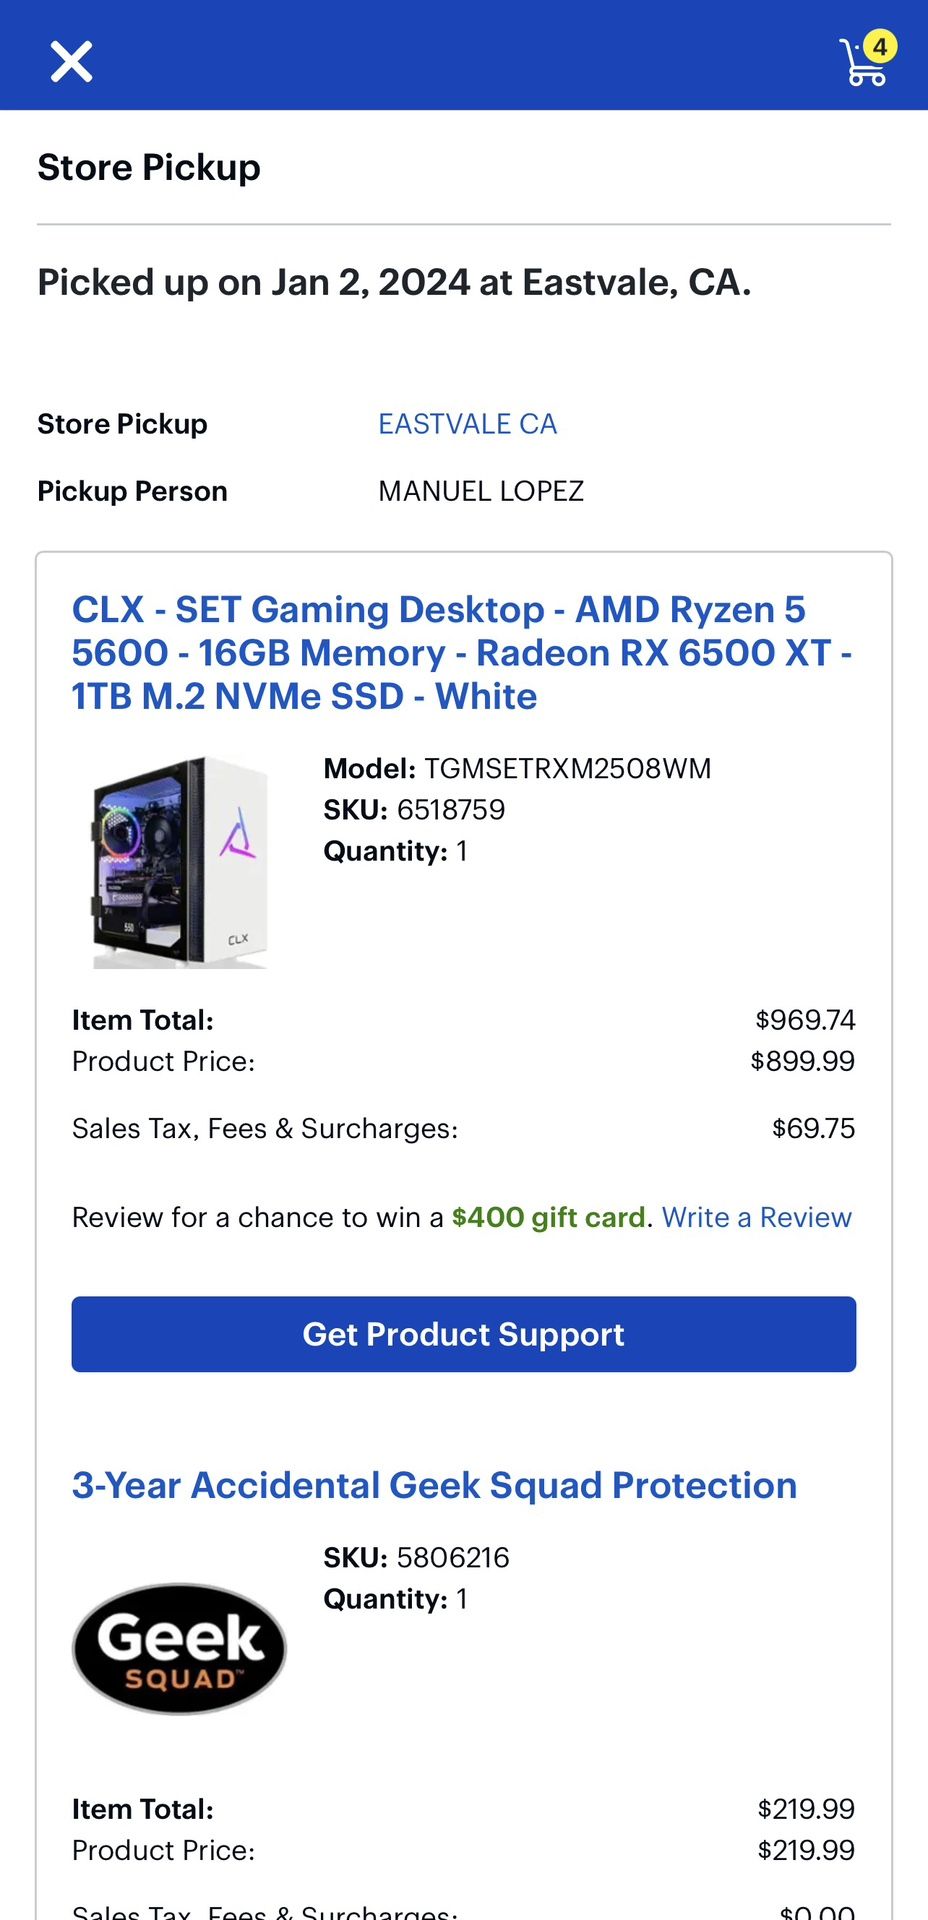Tap the model number TGMSETRXM2508WM
The height and width of the screenshot is (1920, 928).
[567, 768]
